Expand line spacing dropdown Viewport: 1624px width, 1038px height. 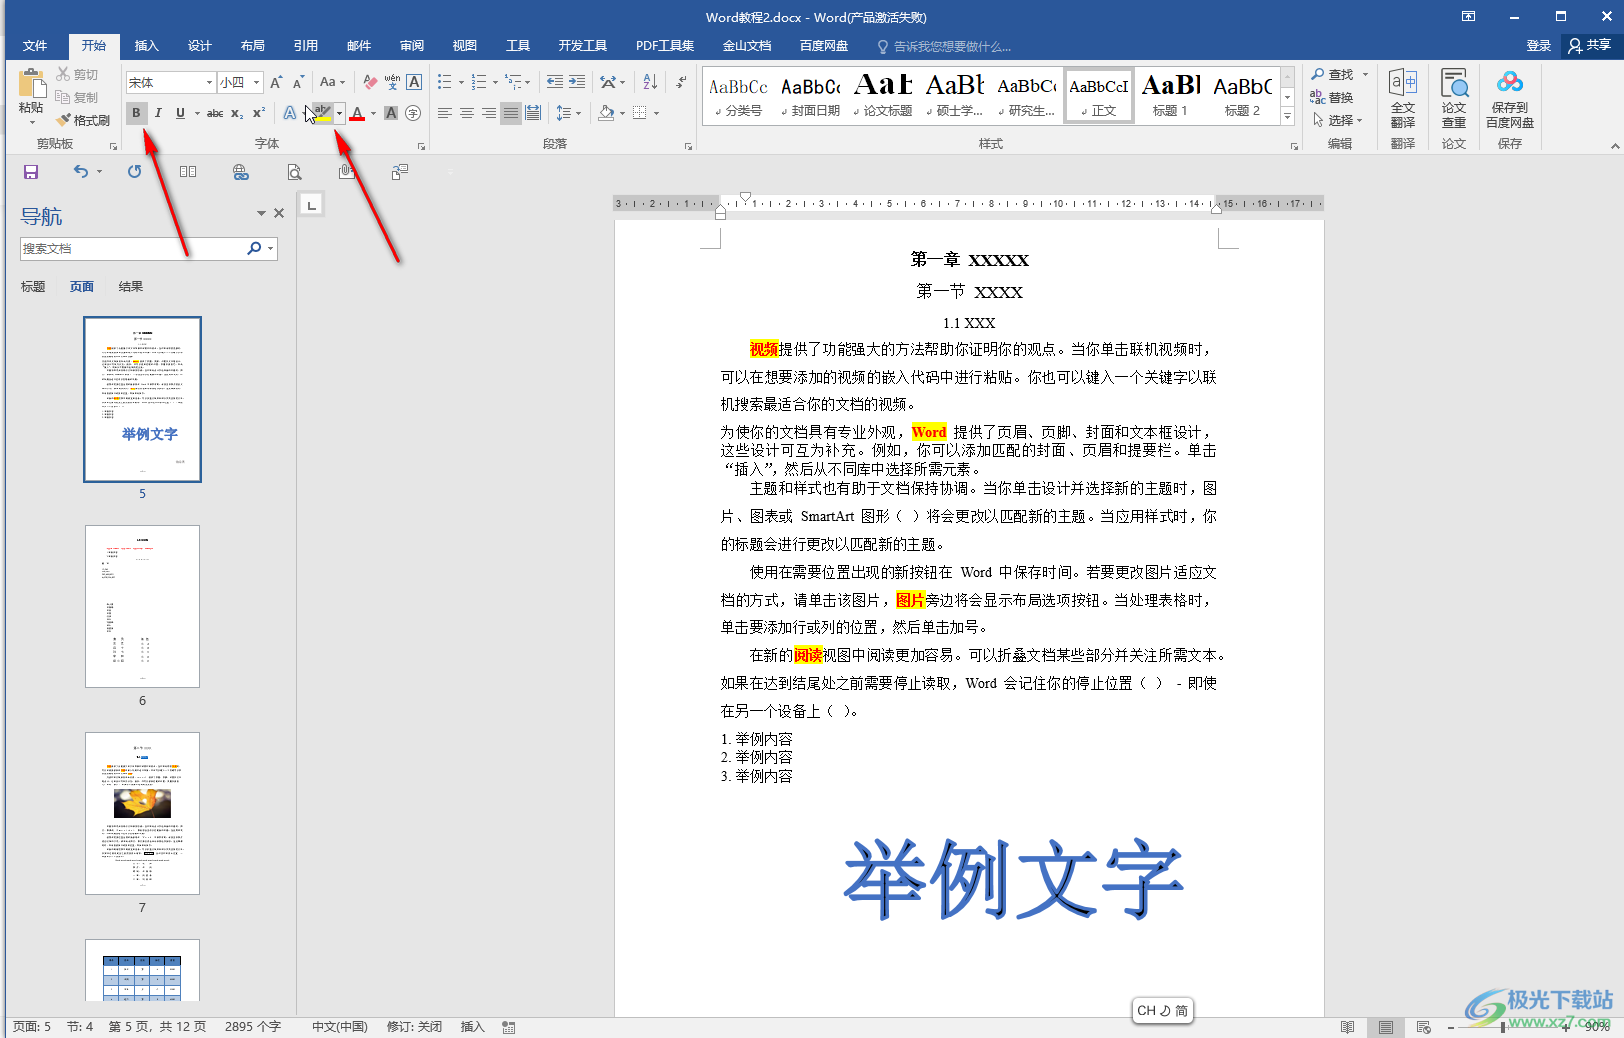[578, 113]
